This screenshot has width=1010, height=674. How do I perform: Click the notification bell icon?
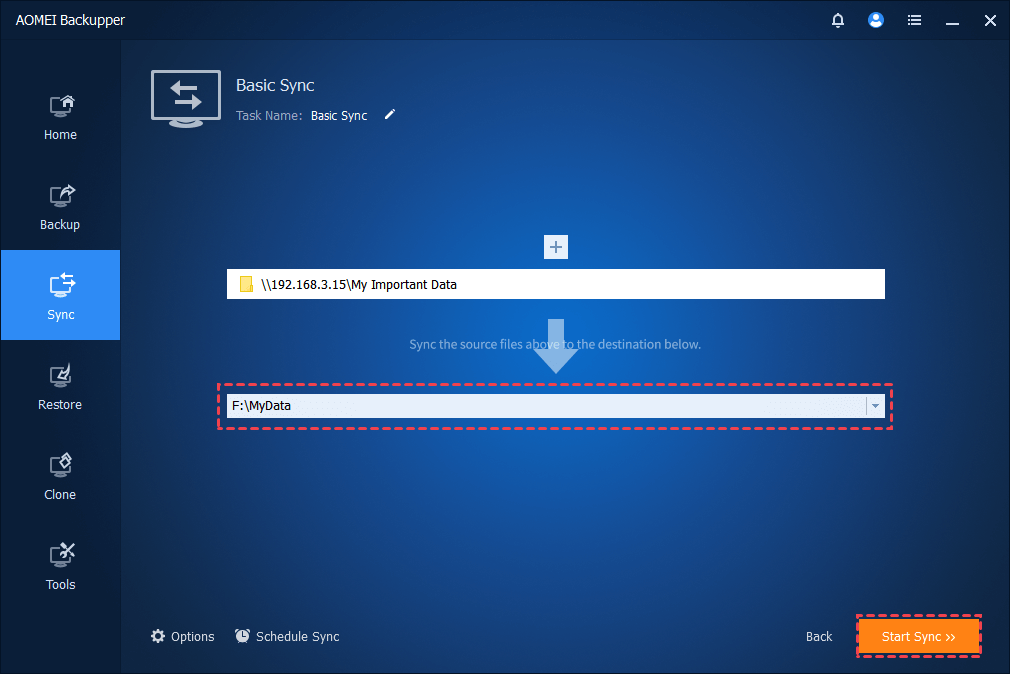click(x=837, y=21)
